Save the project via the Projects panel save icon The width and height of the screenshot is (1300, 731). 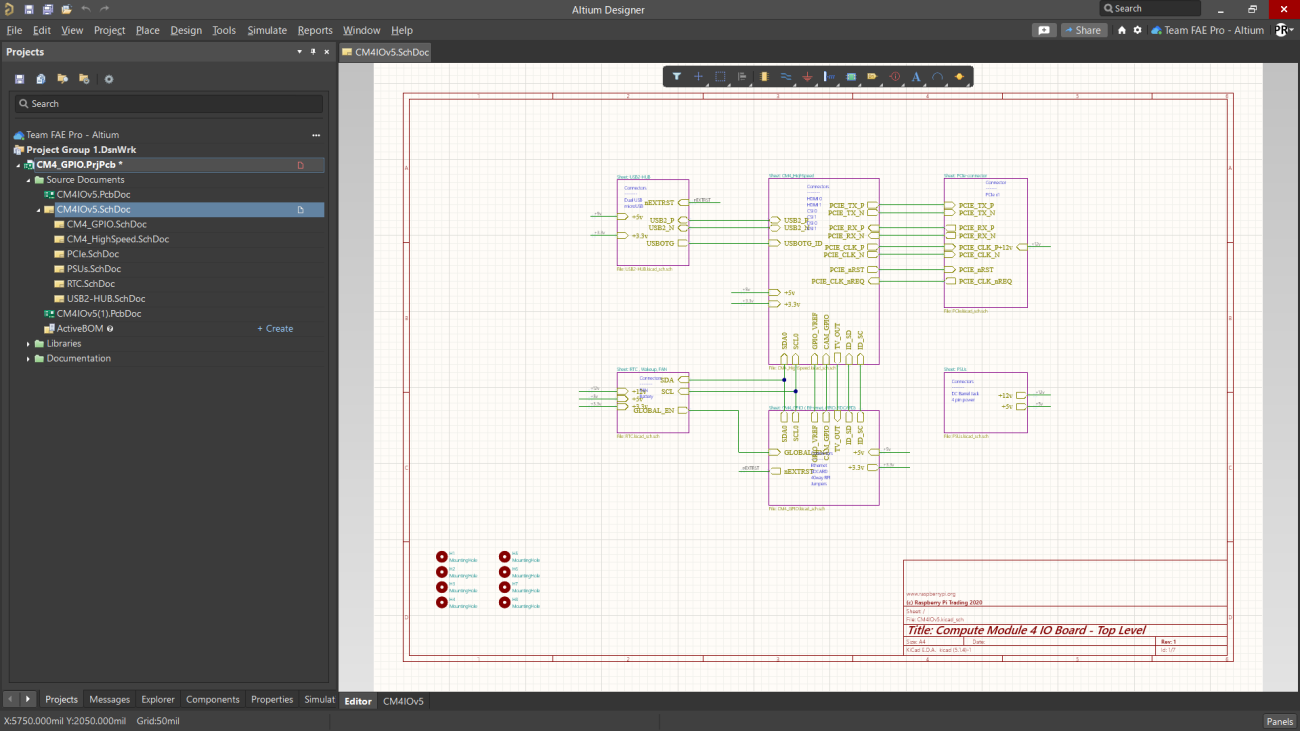pos(20,78)
